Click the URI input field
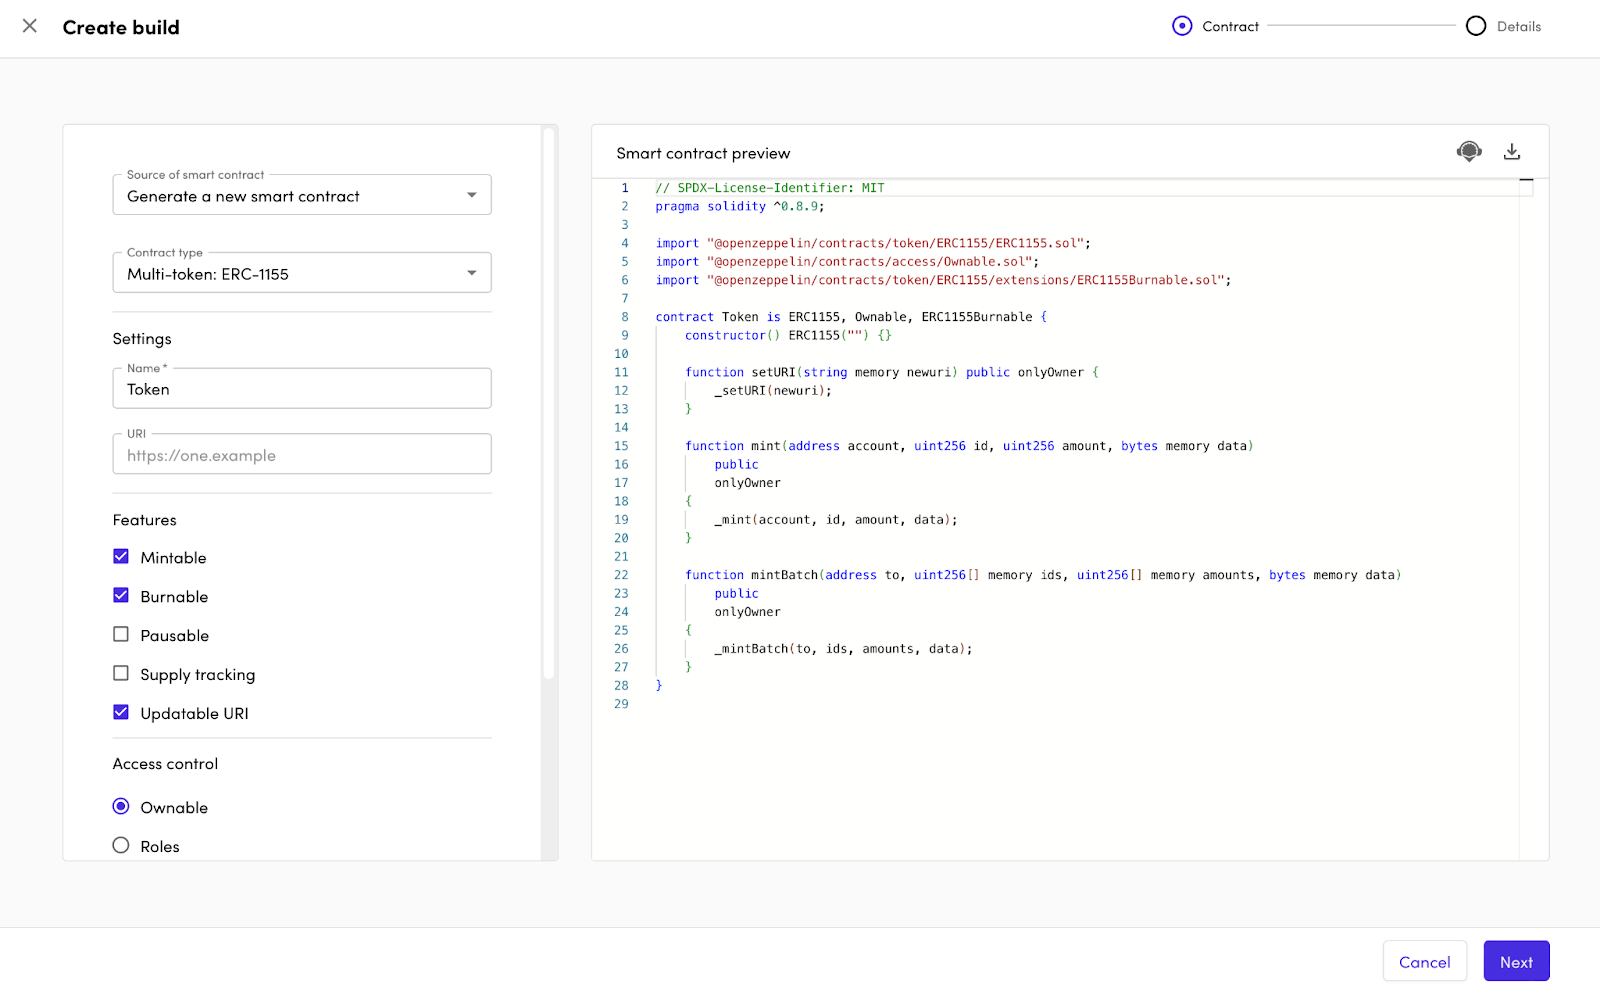The image size is (1600, 988). 301,454
